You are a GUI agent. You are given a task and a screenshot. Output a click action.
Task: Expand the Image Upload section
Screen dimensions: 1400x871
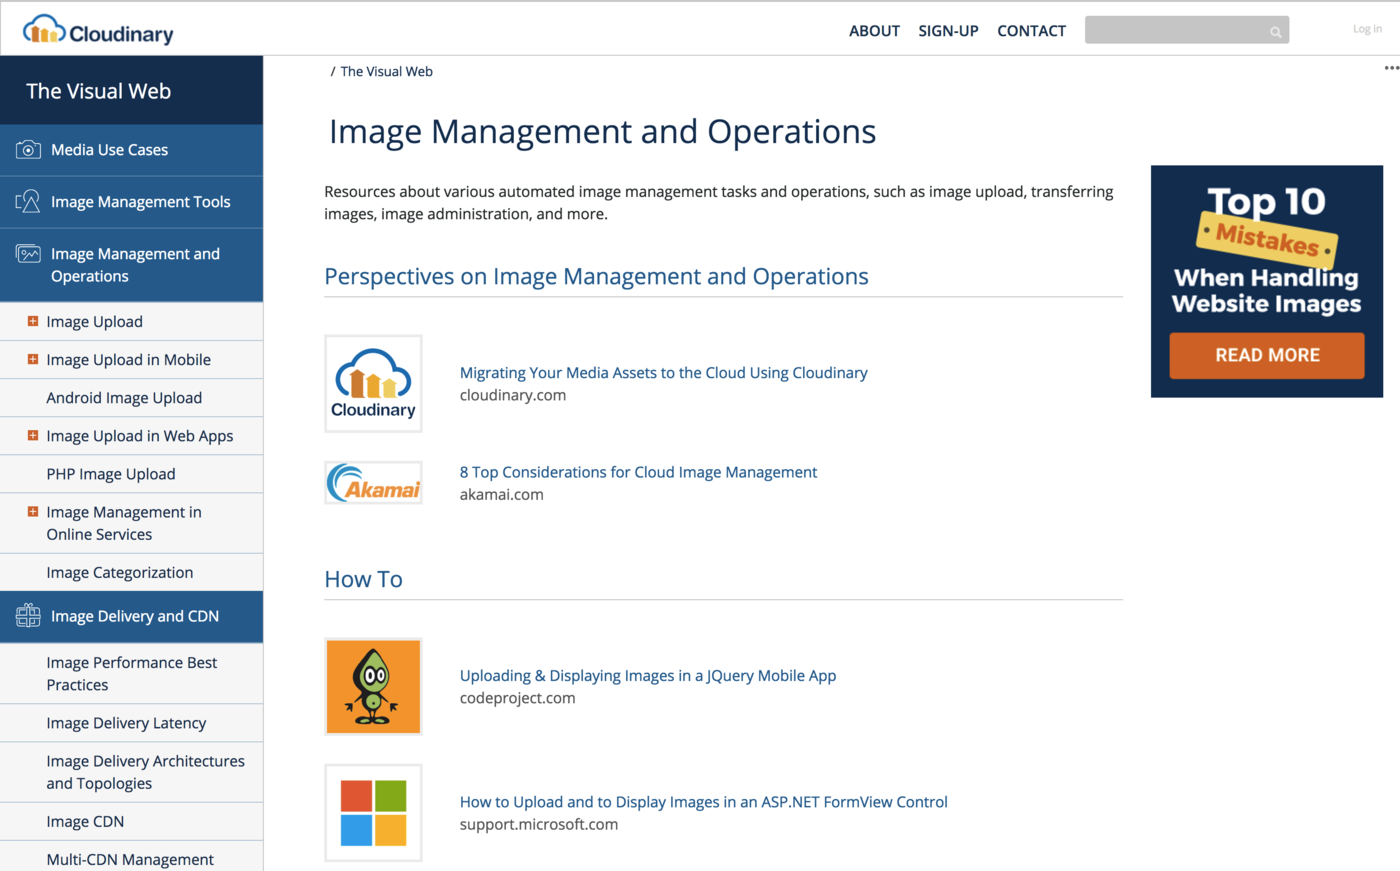tap(33, 321)
